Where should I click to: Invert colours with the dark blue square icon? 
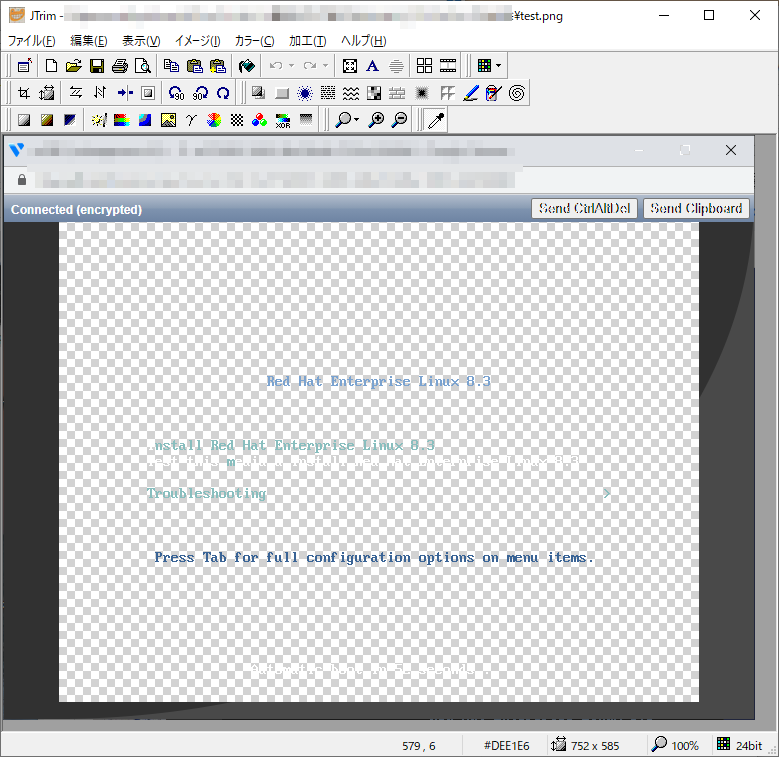pos(70,120)
